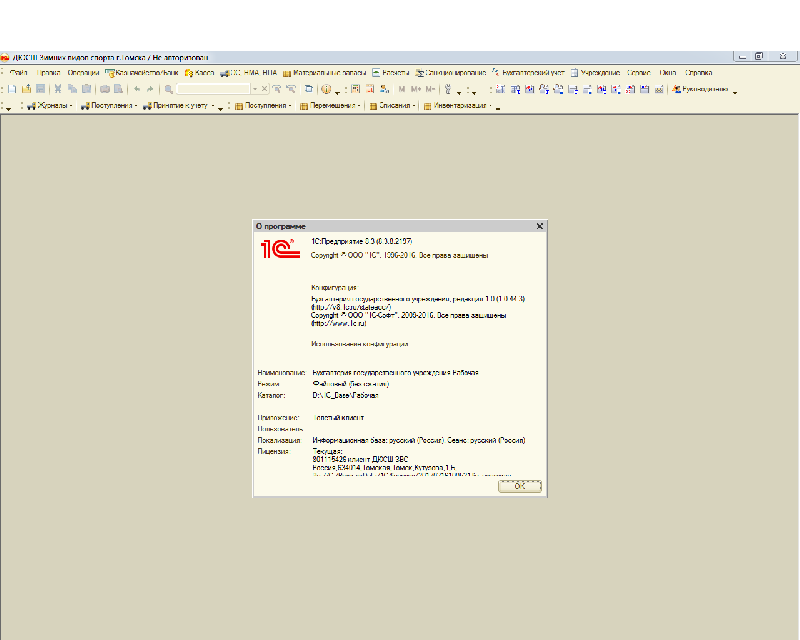Viewport: 800px width, 640px height.
Task: Minimize the main 1C window
Action: point(742,57)
